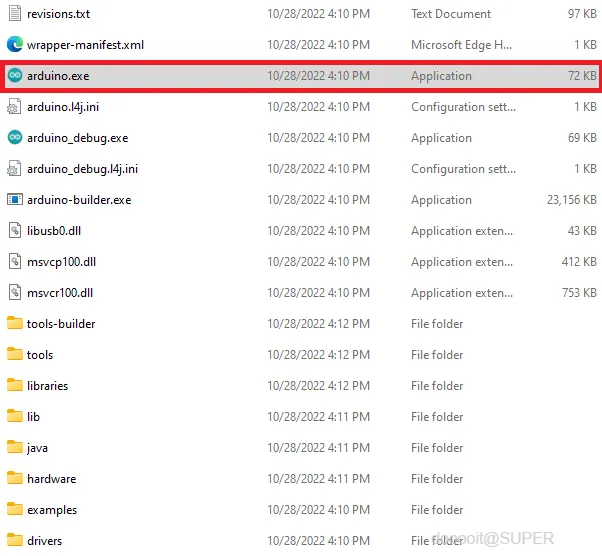Click the drivers folder icon
Screen dimensions: 602x556
(15, 540)
